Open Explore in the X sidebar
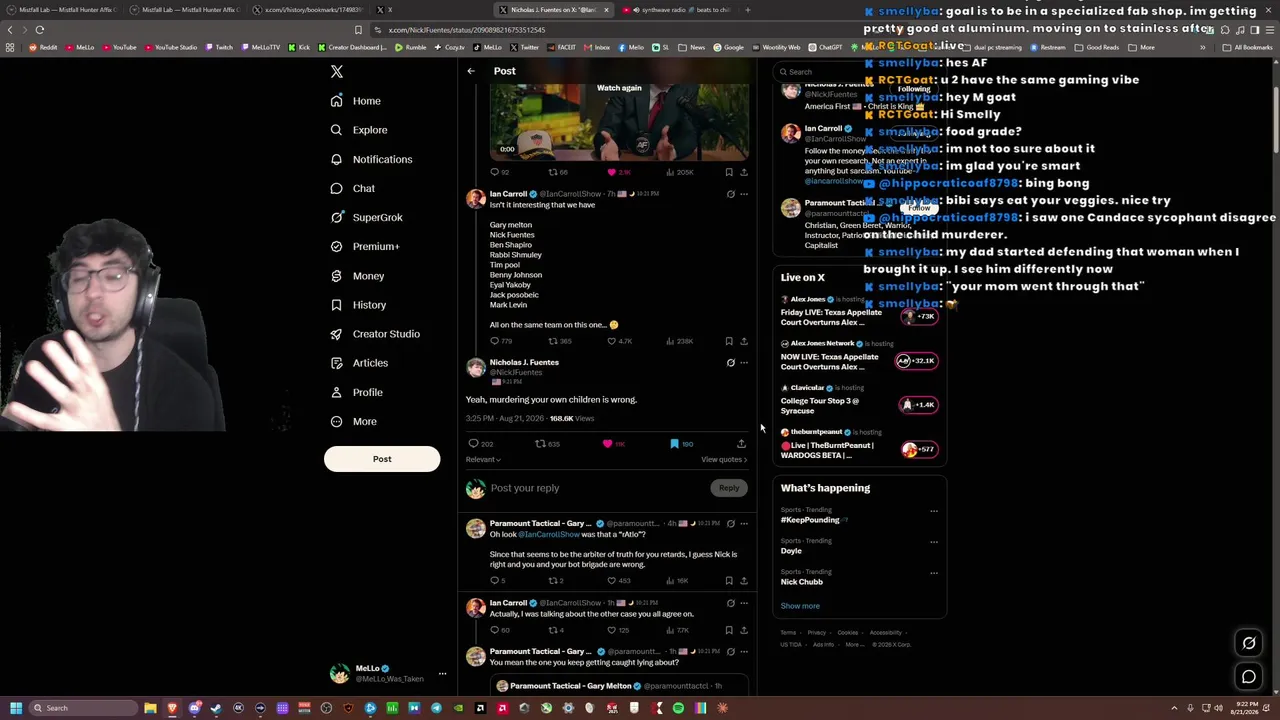This screenshot has height=720, width=1280. coord(359,130)
